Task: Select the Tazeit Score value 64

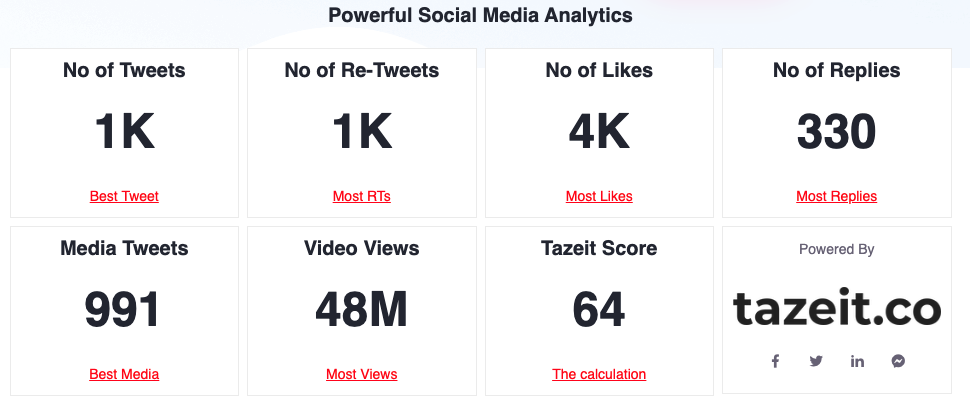Action: click(599, 310)
